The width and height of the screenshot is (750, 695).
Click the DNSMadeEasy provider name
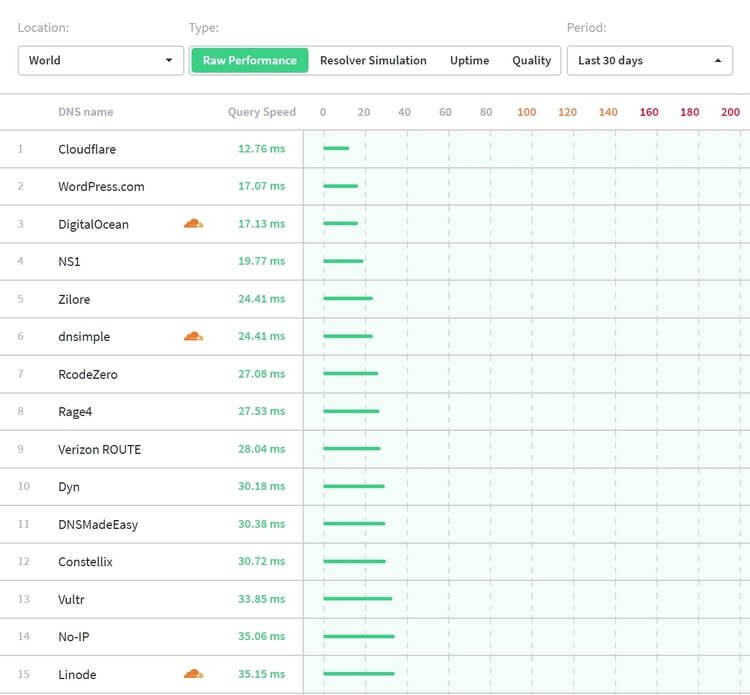coord(98,525)
